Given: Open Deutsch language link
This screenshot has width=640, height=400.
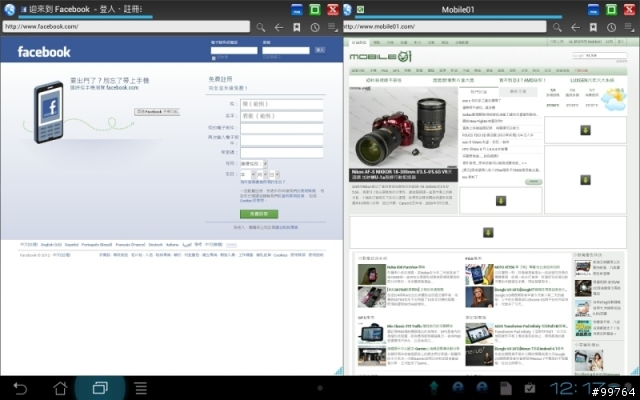Looking at the screenshot, I should [x=156, y=244].
